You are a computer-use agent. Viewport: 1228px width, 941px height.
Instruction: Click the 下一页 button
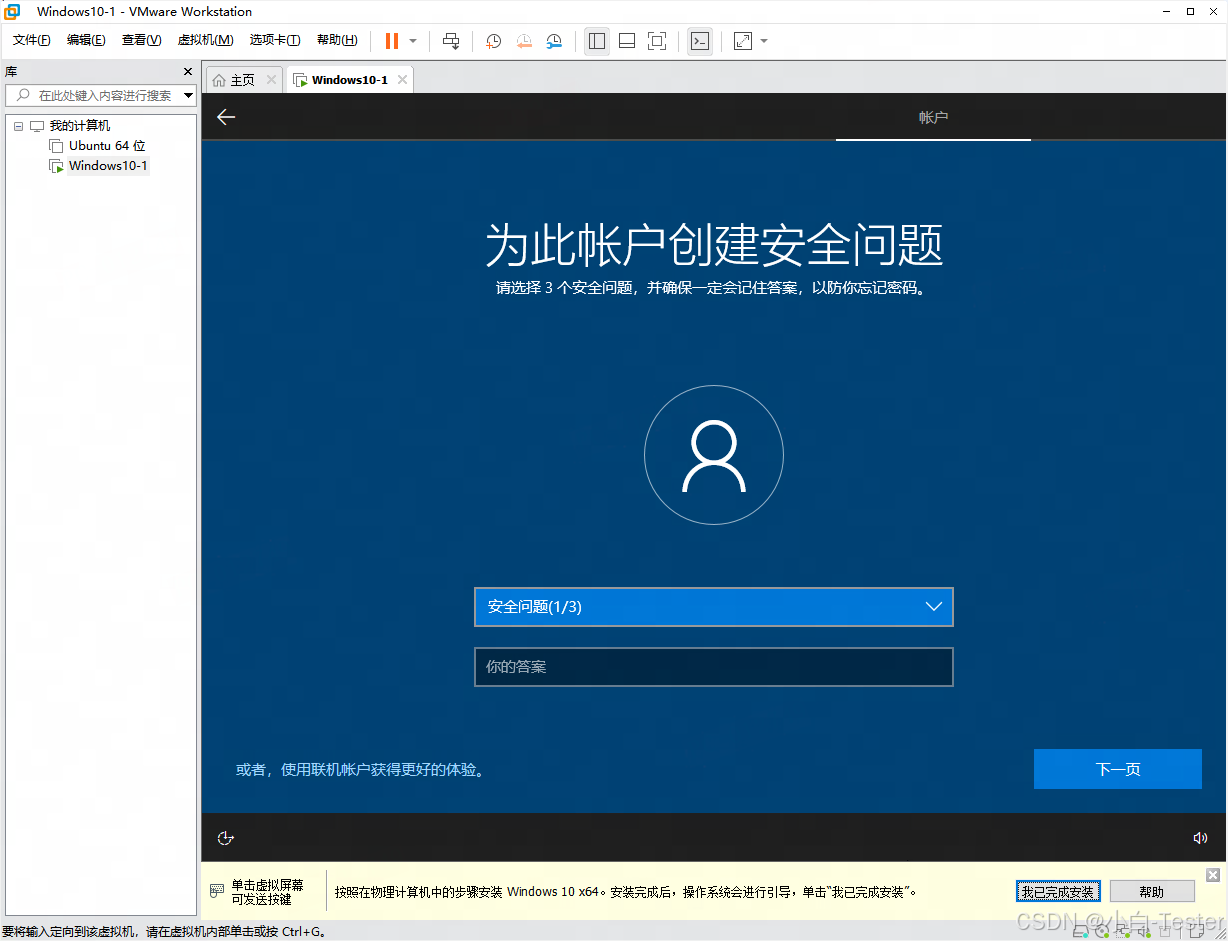[x=1118, y=769]
